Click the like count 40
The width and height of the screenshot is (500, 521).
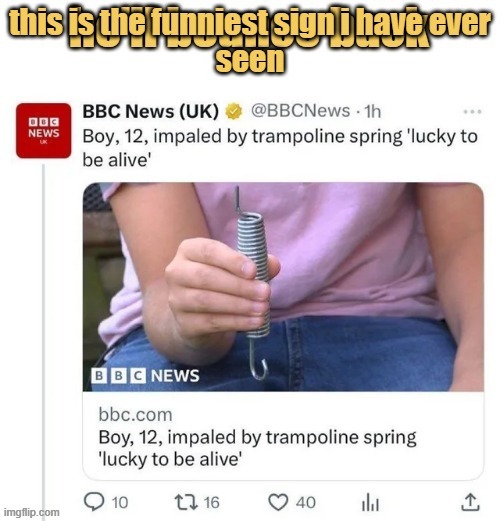click(306, 503)
